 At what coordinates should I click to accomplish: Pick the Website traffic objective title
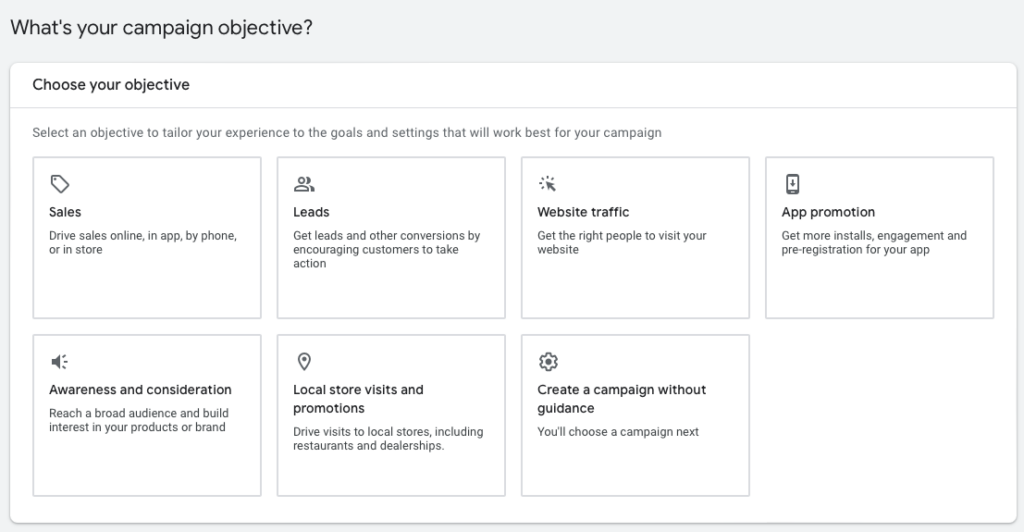(583, 212)
